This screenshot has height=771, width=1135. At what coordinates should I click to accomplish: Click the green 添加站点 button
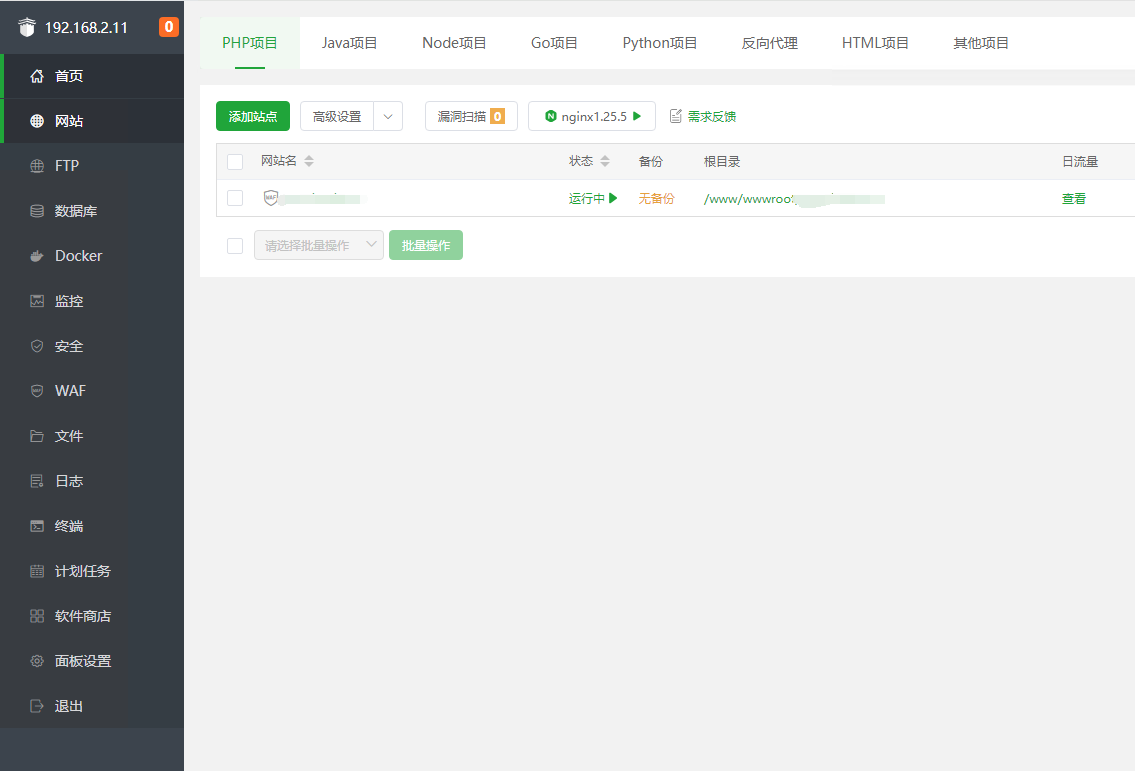[252, 116]
